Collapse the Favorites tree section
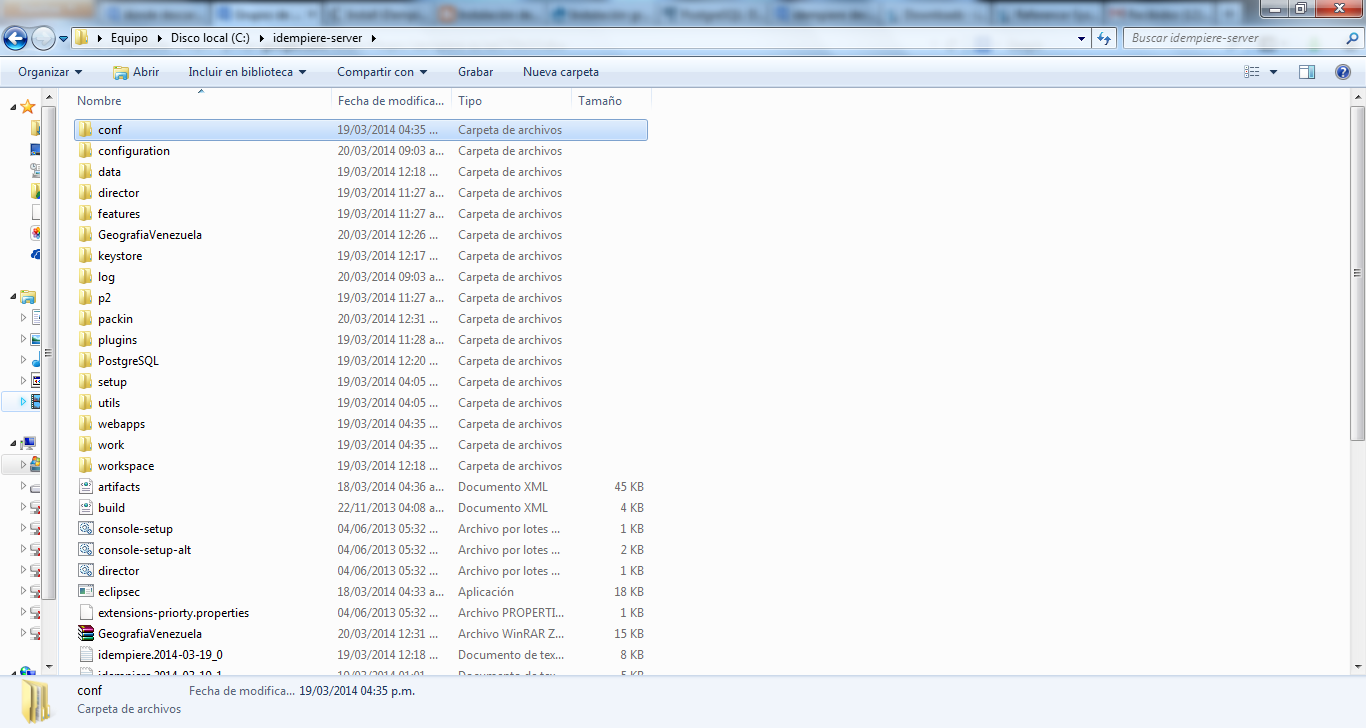Viewport: 1366px width, 728px height. [13, 107]
